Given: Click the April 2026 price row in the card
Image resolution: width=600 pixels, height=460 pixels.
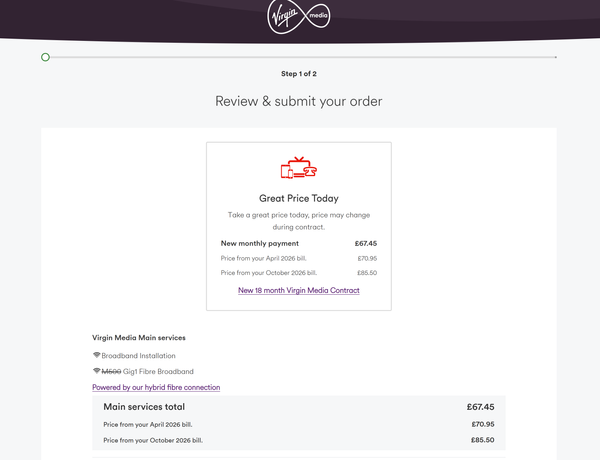Looking at the screenshot, I should pos(299,258).
